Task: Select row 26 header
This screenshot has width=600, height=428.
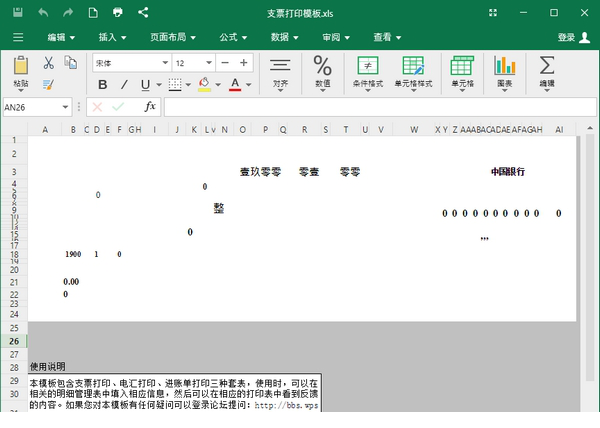Action: click(x=14, y=341)
